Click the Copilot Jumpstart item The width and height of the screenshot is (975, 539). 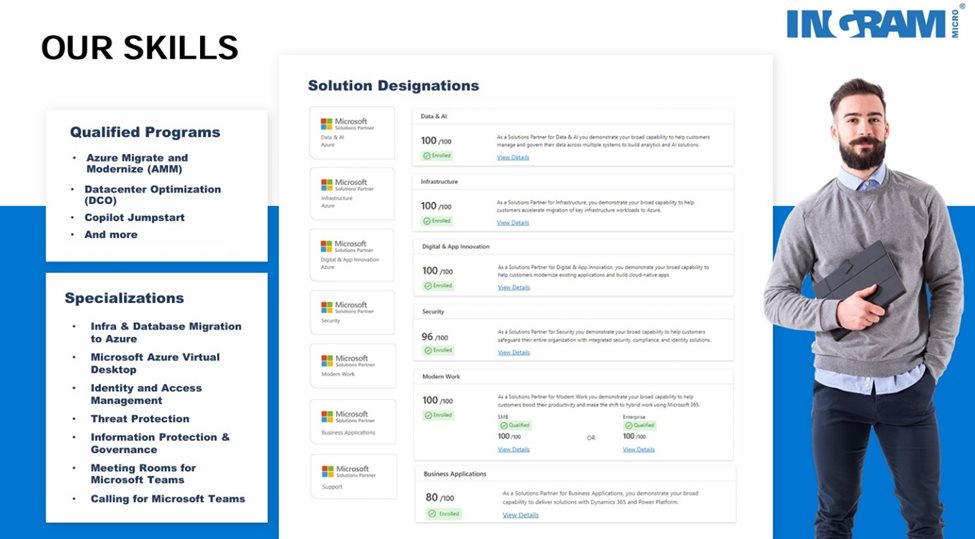[x=134, y=218]
